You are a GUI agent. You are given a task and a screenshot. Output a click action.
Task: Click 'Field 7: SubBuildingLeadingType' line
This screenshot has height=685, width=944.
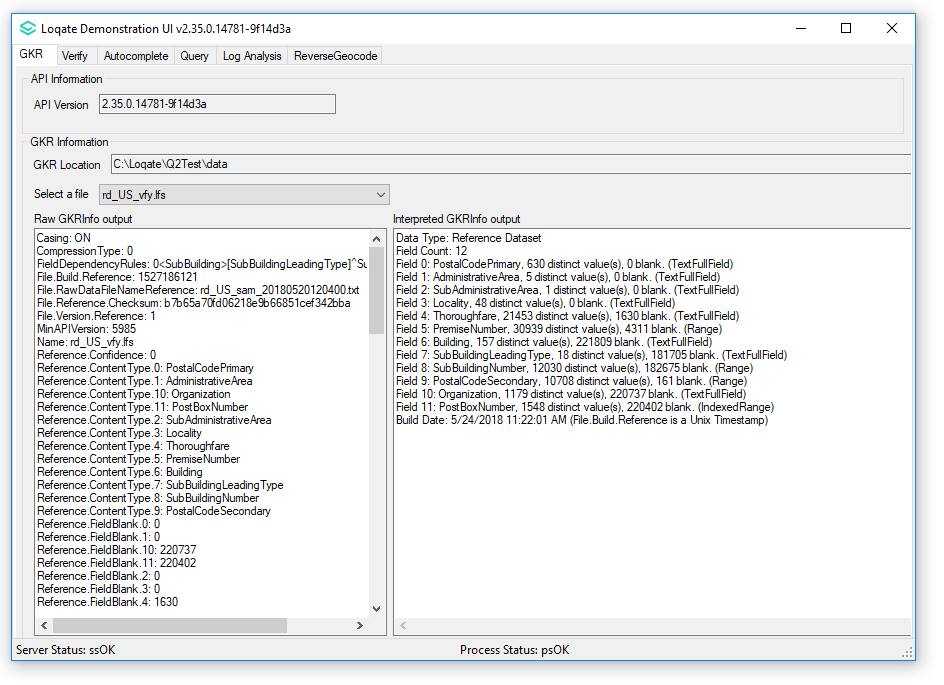pos(591,355)
